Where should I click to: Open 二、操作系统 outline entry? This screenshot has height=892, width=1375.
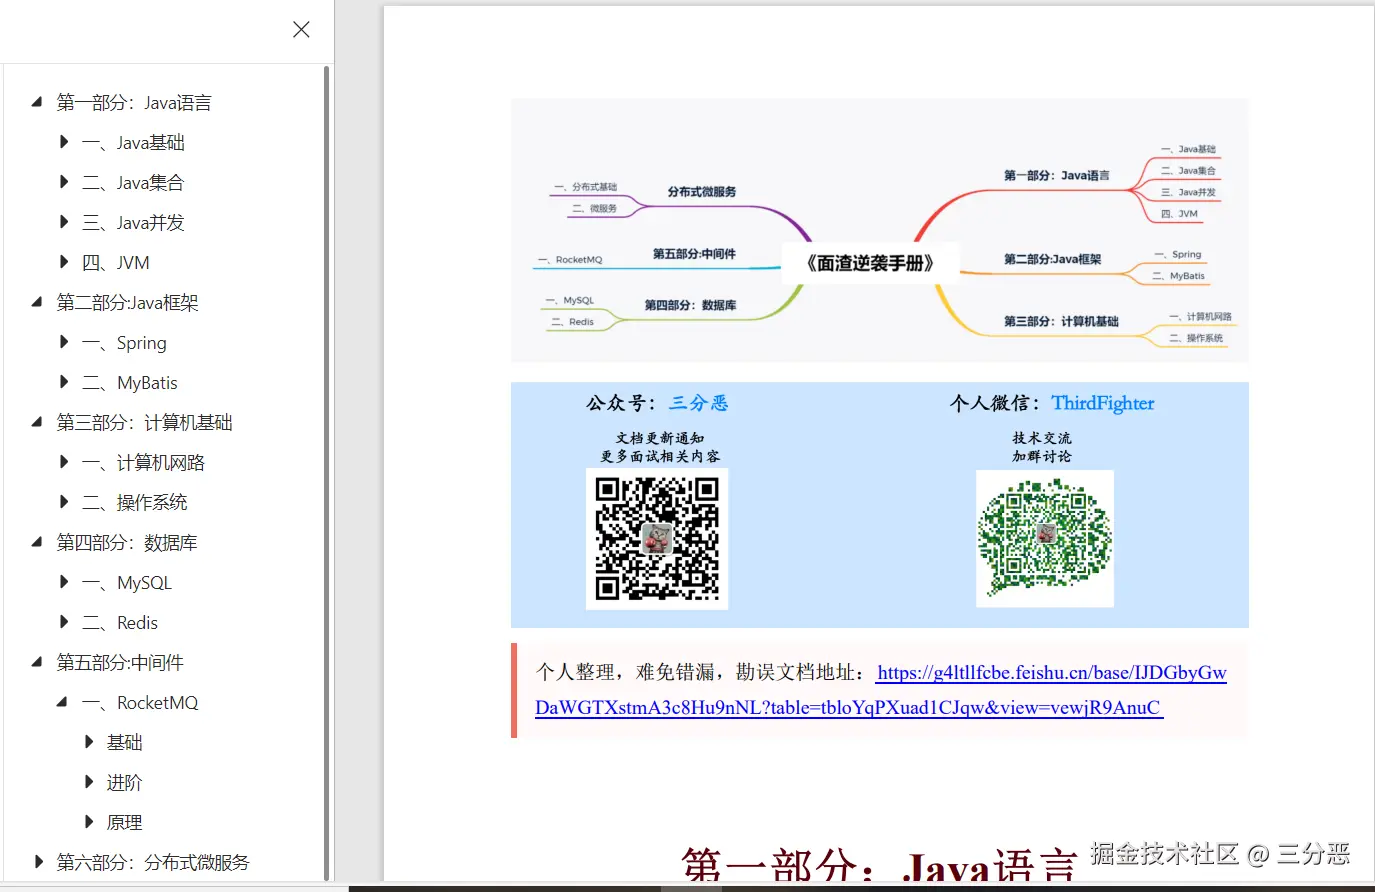pyautogui.click(x=135, y=503)
